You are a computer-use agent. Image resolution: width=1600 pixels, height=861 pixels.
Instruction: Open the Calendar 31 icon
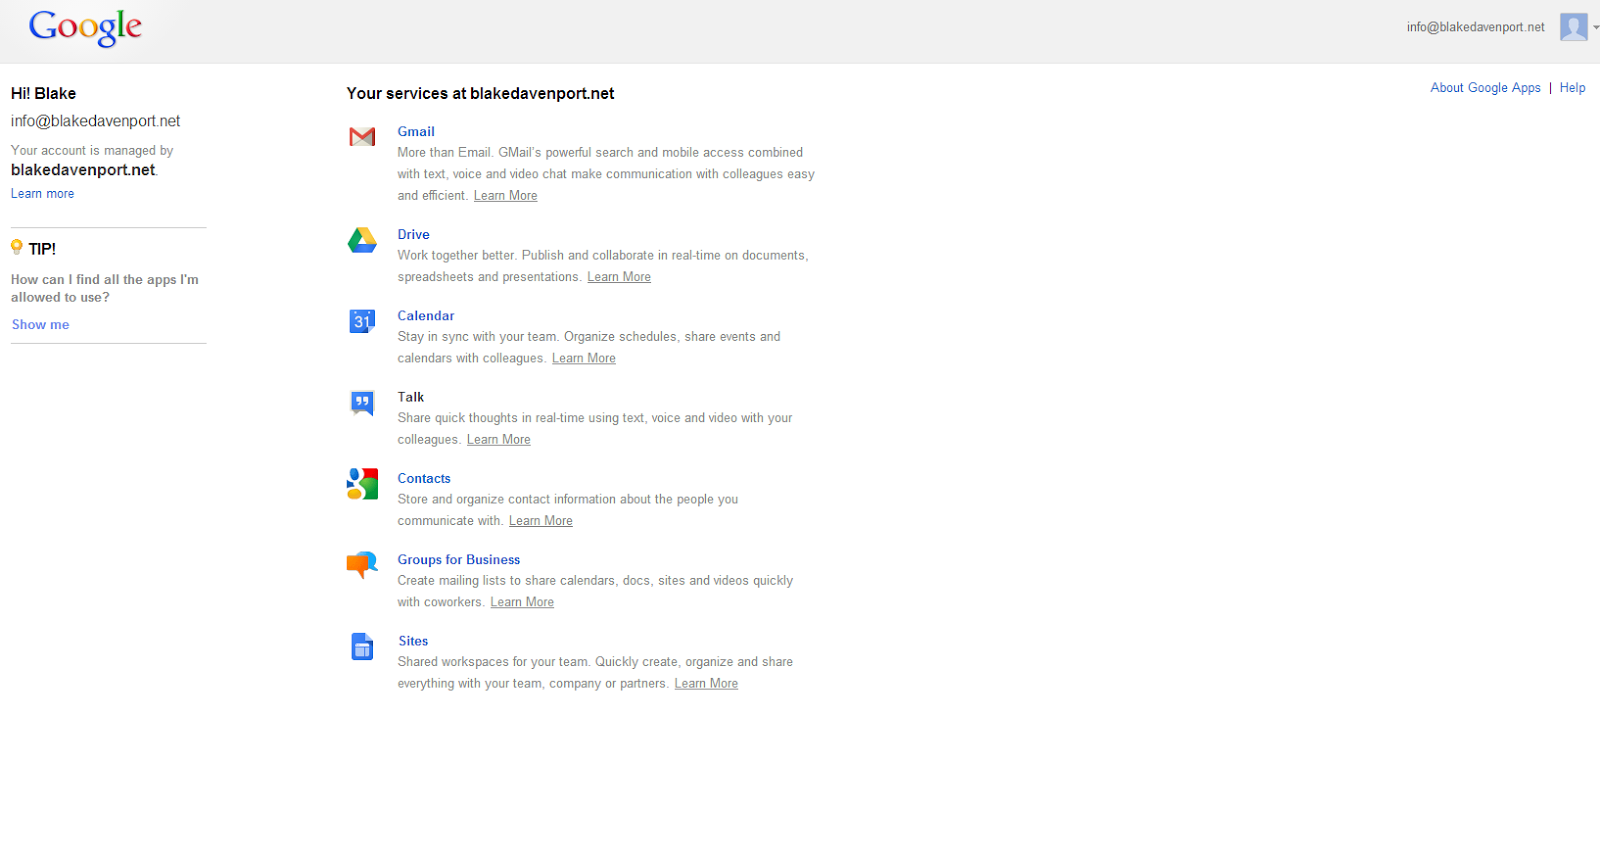tap(362, 321)
